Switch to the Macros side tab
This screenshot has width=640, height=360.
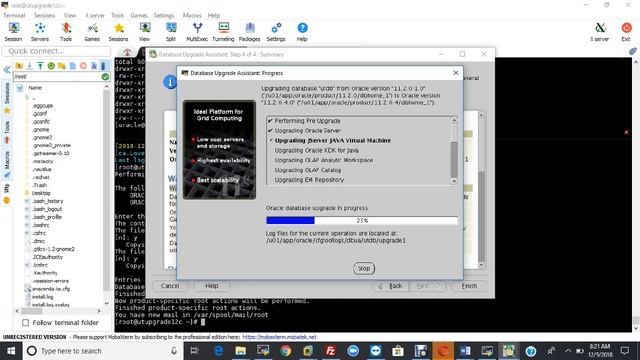[7, 164]
